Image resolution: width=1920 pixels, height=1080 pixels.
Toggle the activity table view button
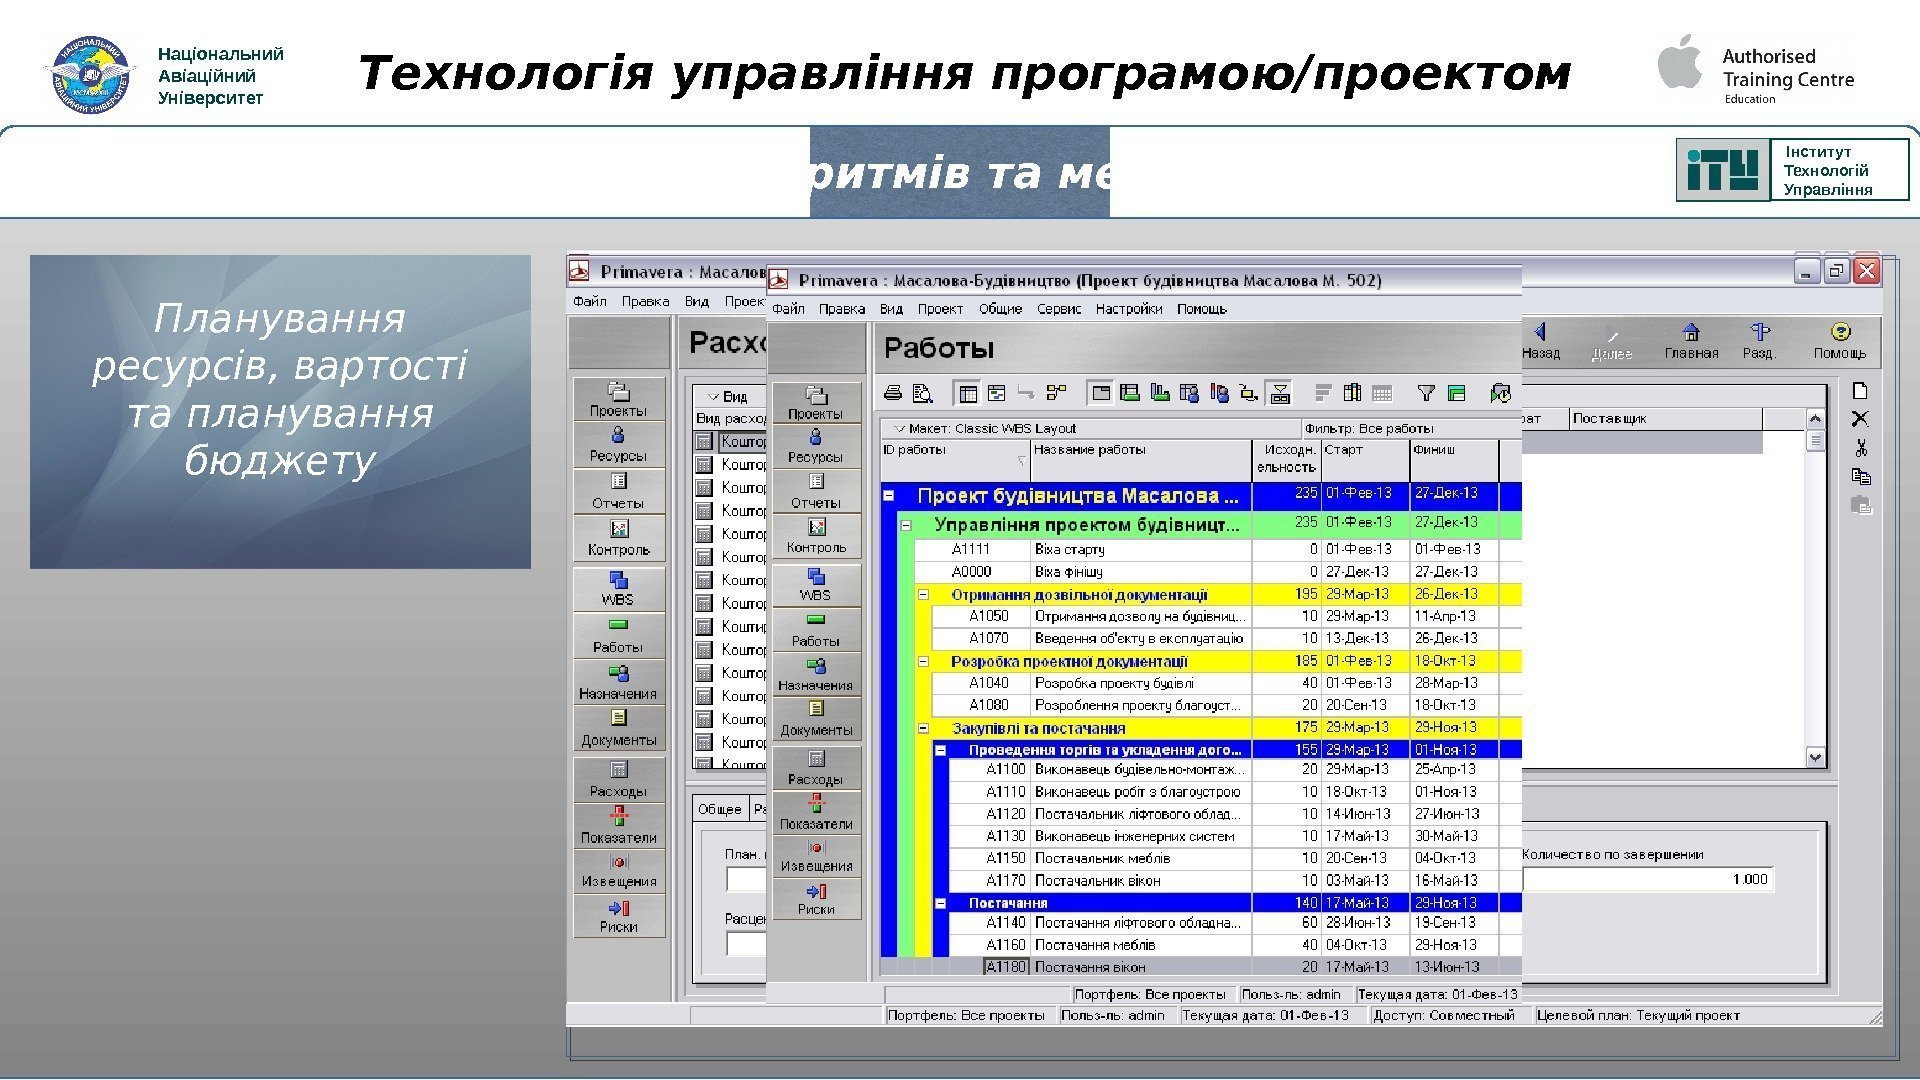[968, 393]
